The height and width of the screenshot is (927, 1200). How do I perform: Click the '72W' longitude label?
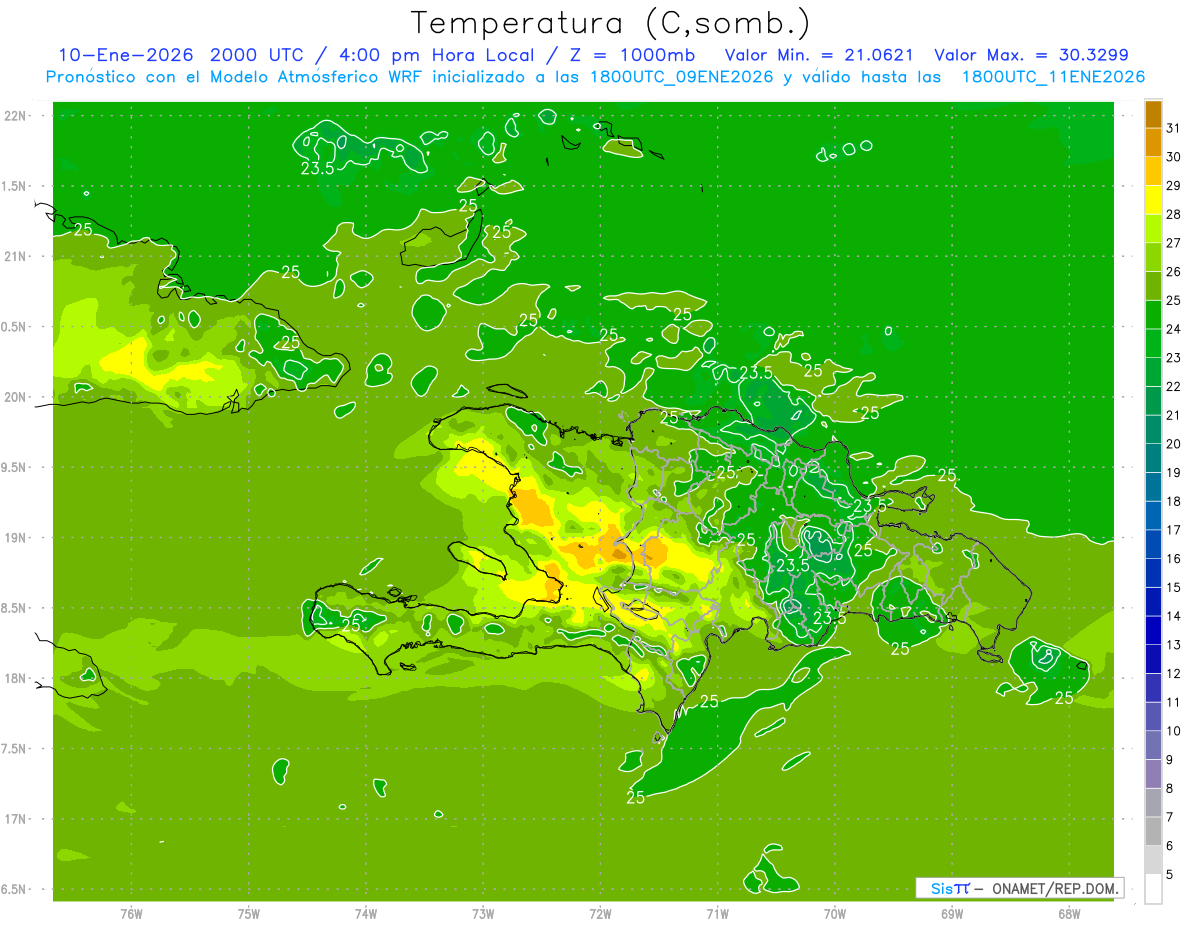coord(600,914)
